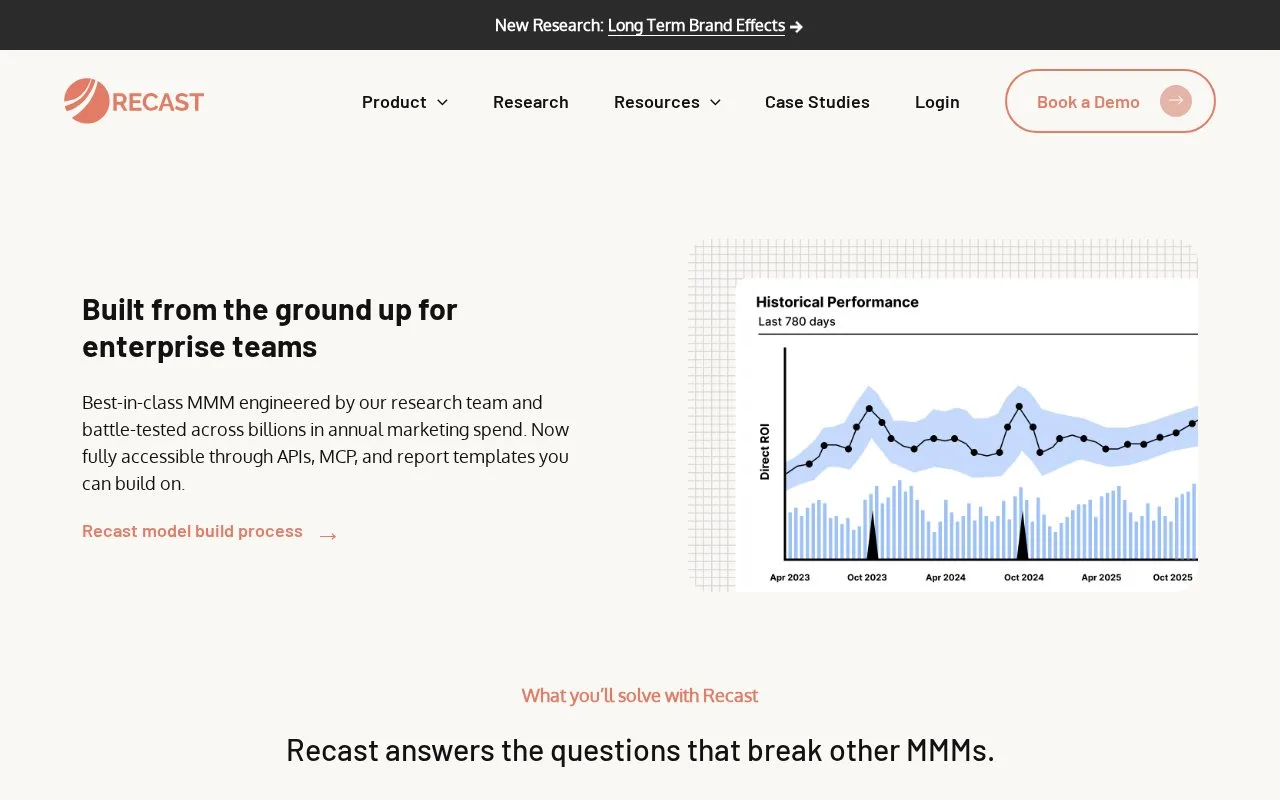The height and width of the screenshot is (800, 1280).
Task: Click the Last 780 days chart label
Action: click(x=797, y=322)
